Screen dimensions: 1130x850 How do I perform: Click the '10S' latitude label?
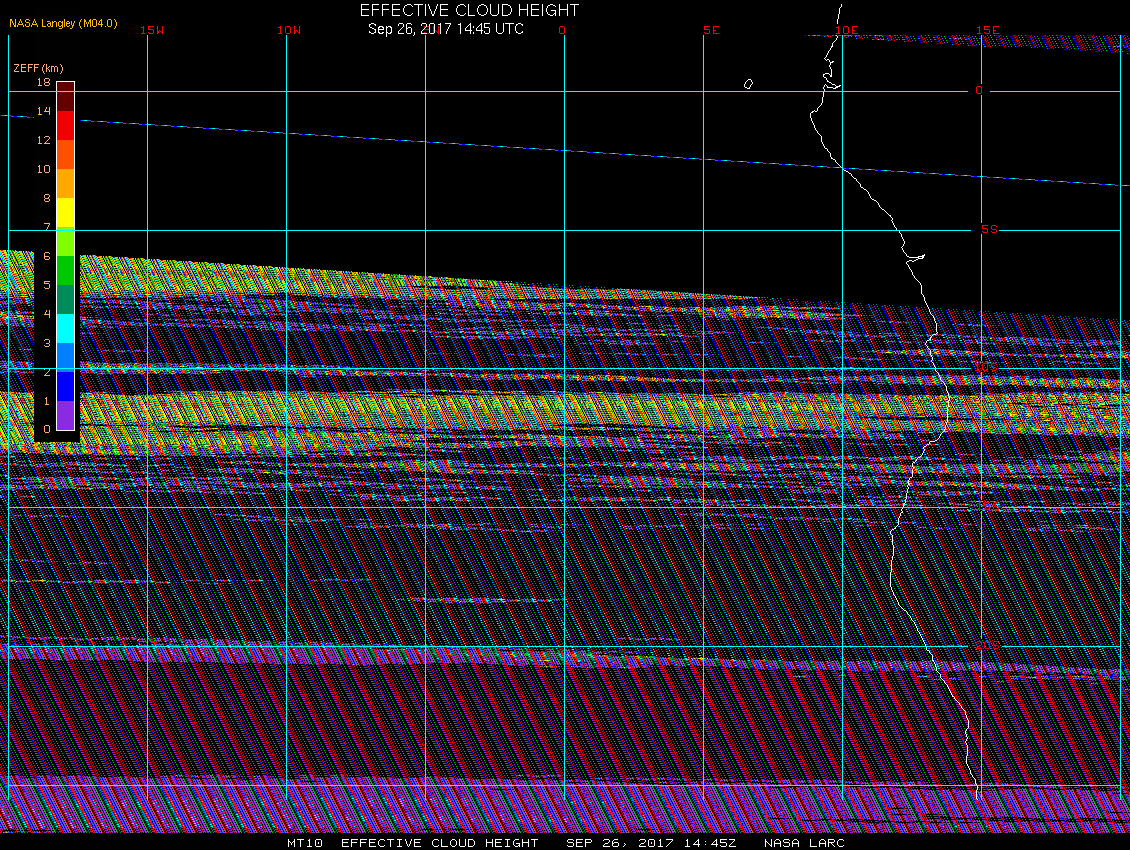[x=987, y=368]
